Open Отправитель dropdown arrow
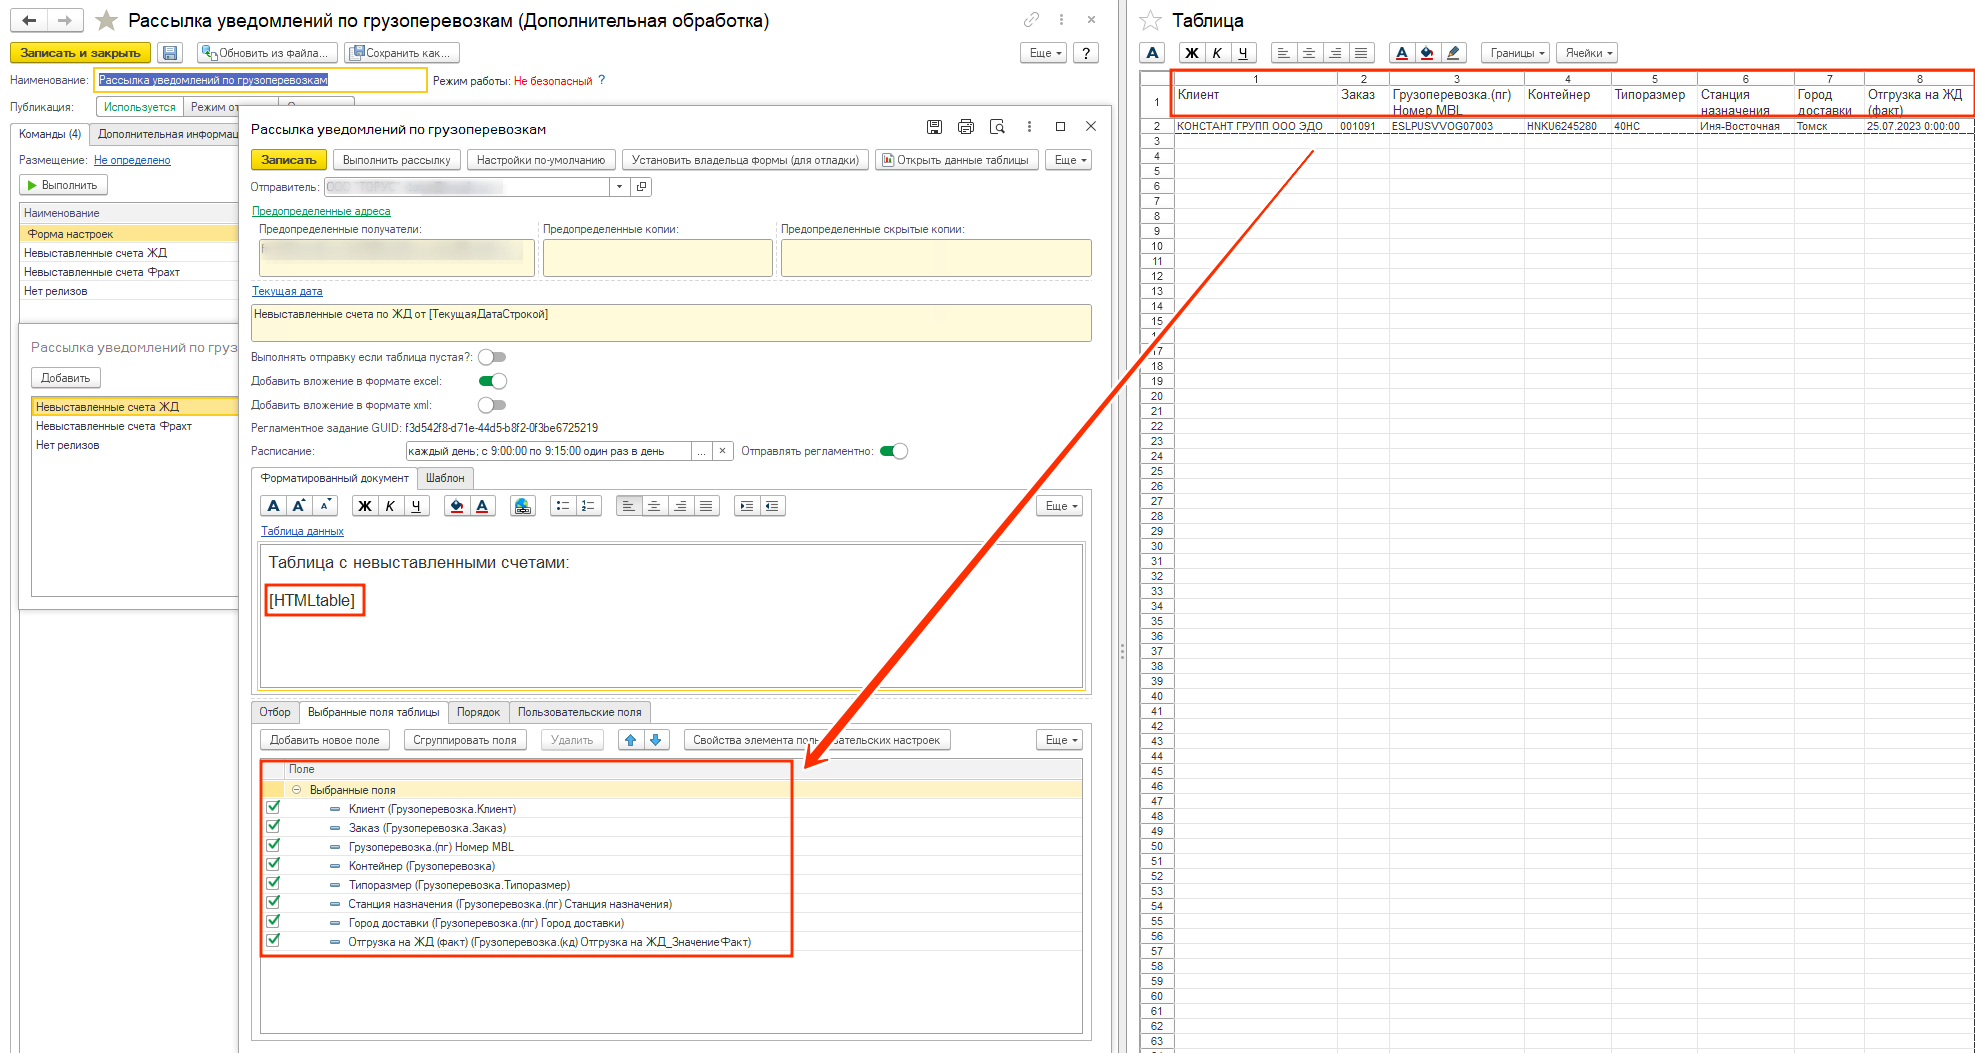This screenshot has width=1975, height=1053. point(619,187)
